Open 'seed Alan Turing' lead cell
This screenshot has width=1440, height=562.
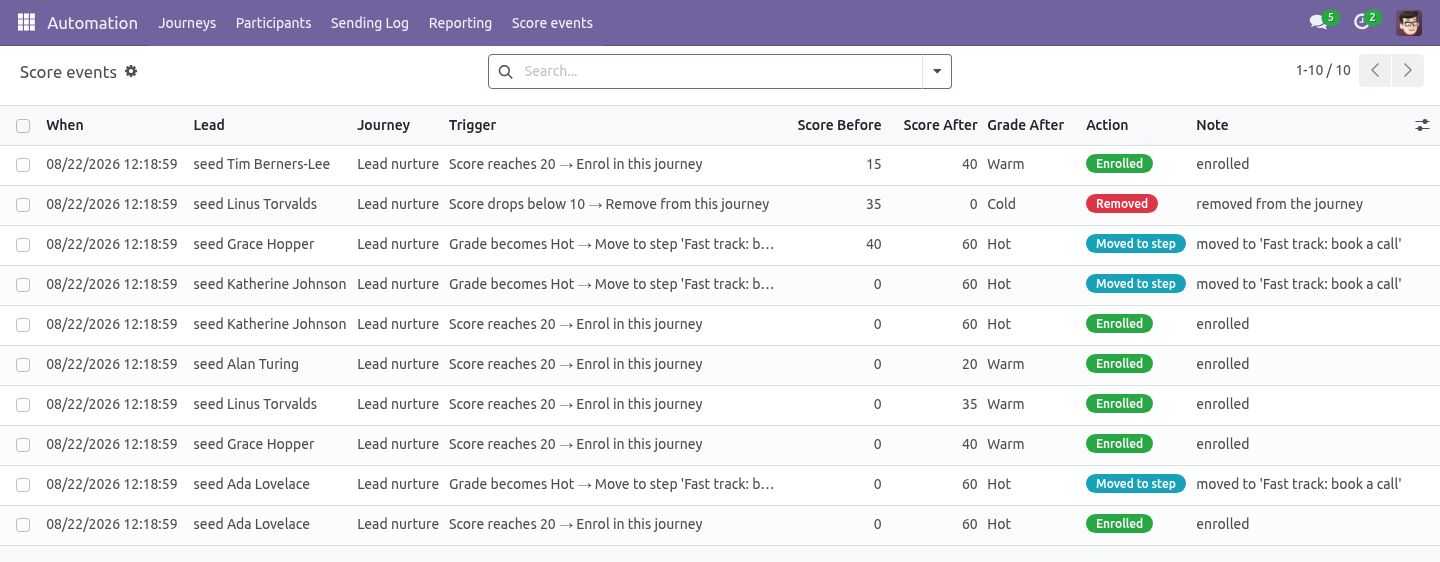246,364
